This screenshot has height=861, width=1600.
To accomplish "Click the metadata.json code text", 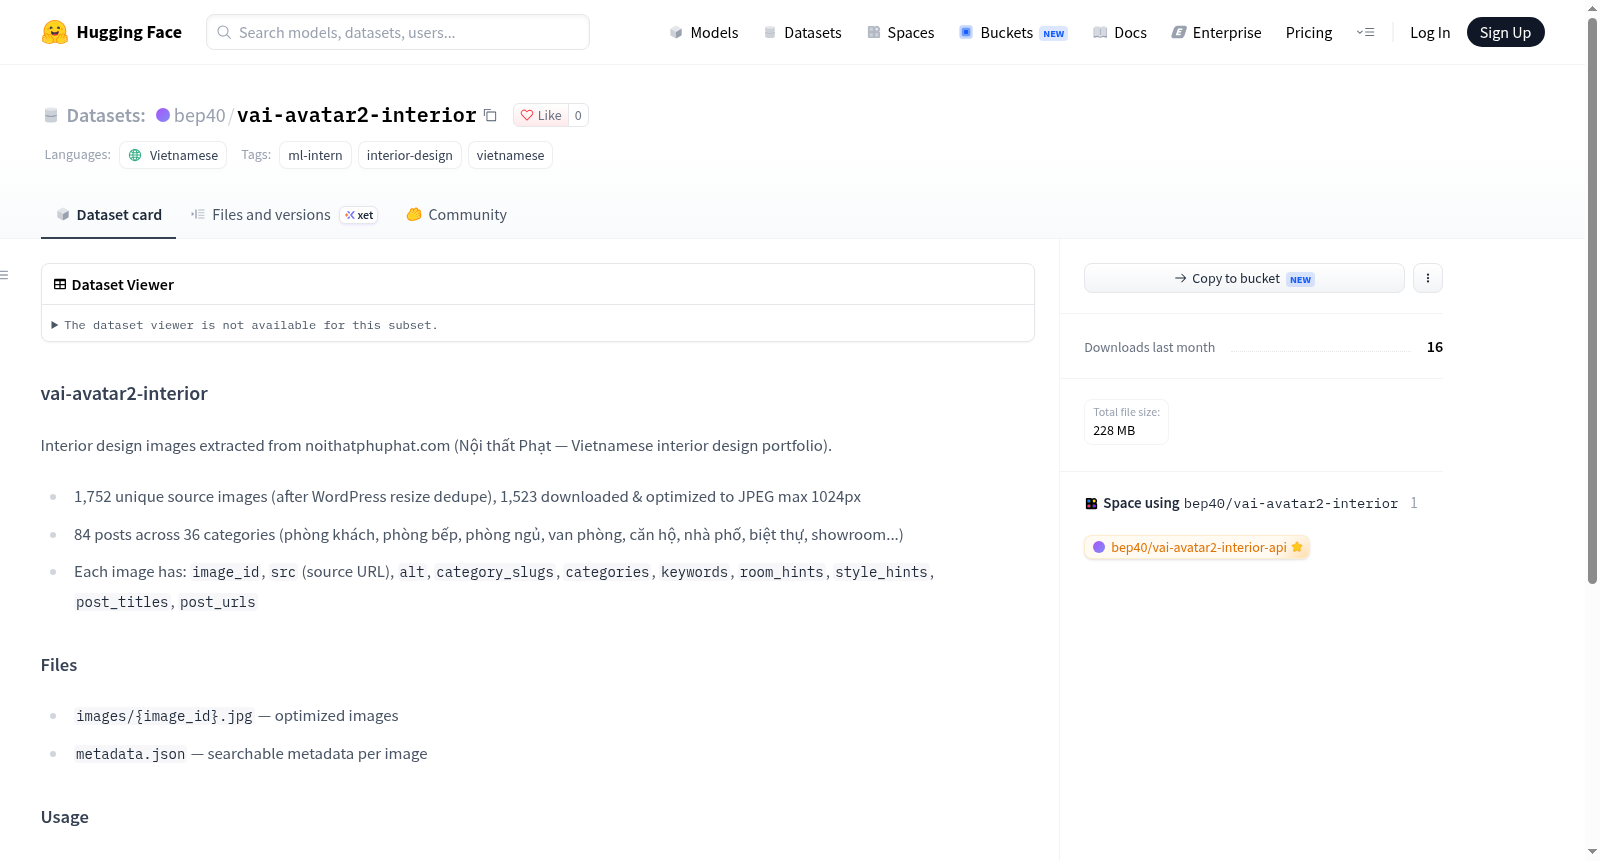I will 131,754.
